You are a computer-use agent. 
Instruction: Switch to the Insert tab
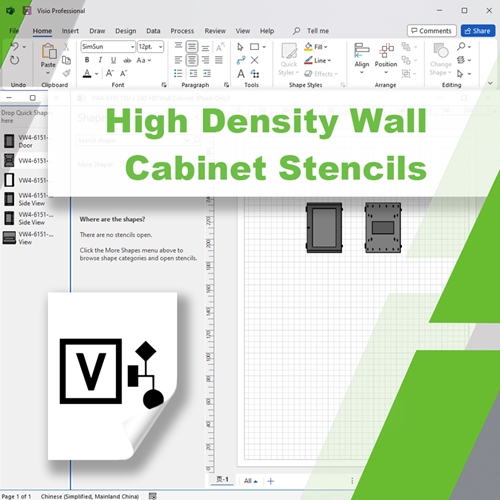70,31
